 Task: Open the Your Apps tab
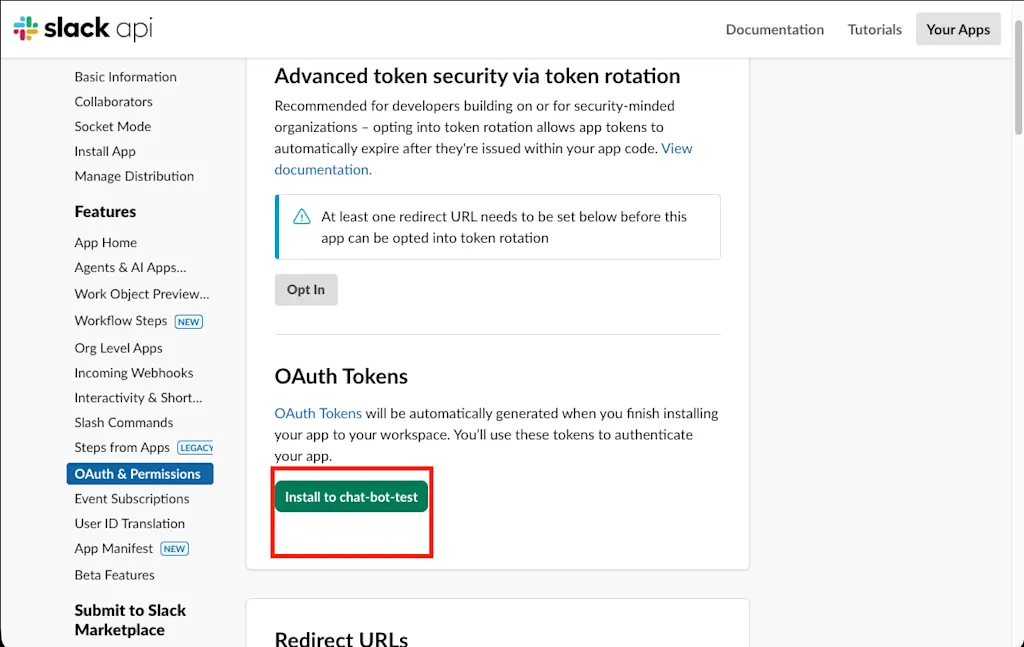[x=958, y=29]
